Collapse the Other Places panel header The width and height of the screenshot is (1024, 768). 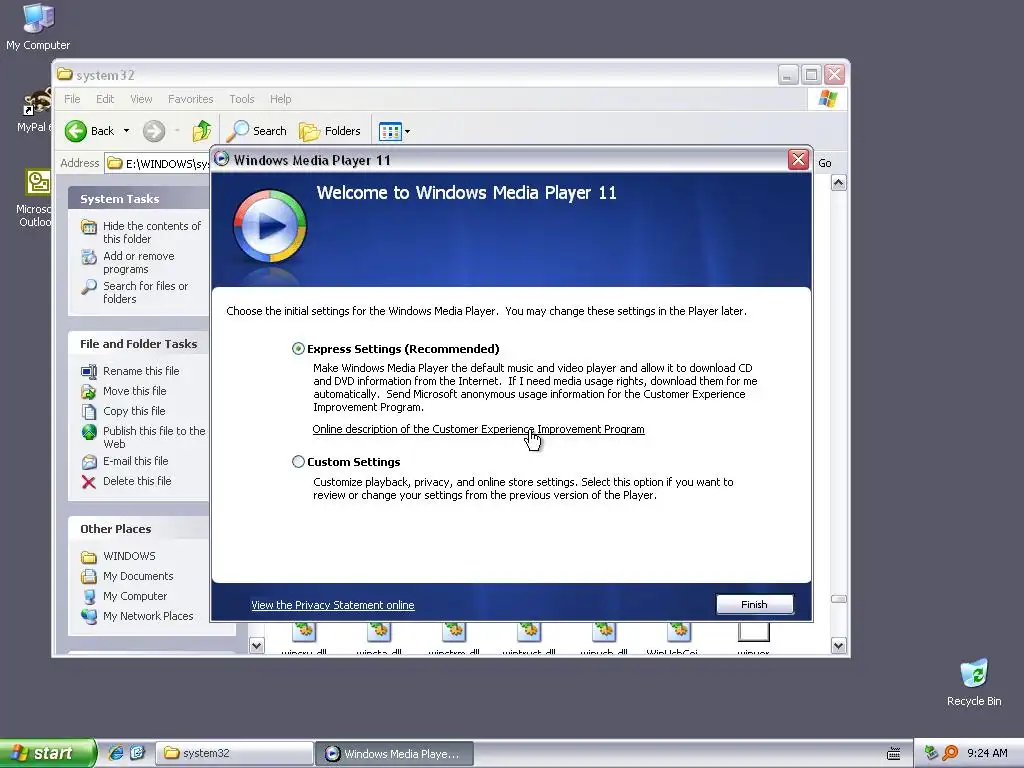[138, 529]
